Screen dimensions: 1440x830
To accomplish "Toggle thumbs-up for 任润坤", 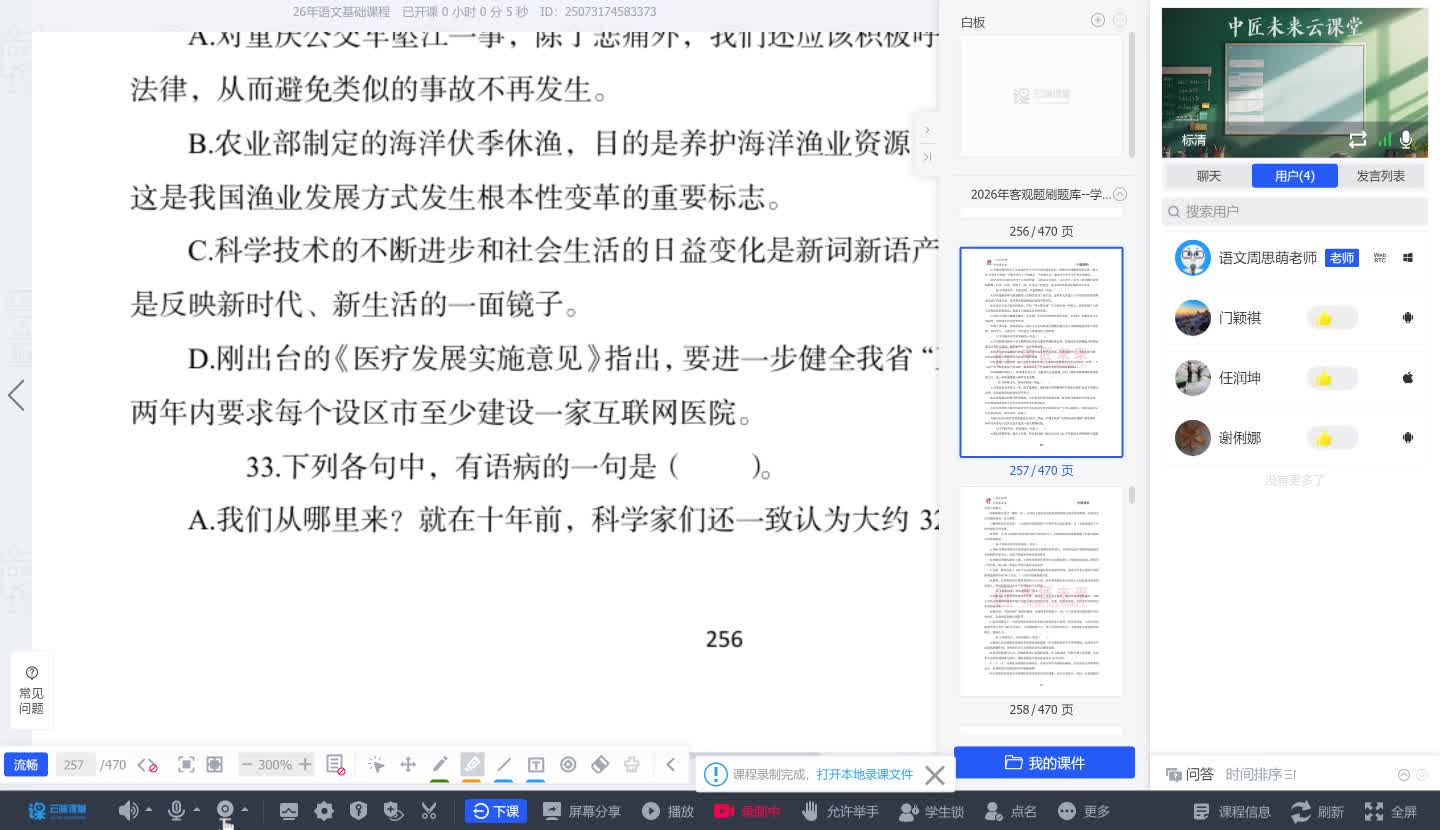I will (1331, 377).
